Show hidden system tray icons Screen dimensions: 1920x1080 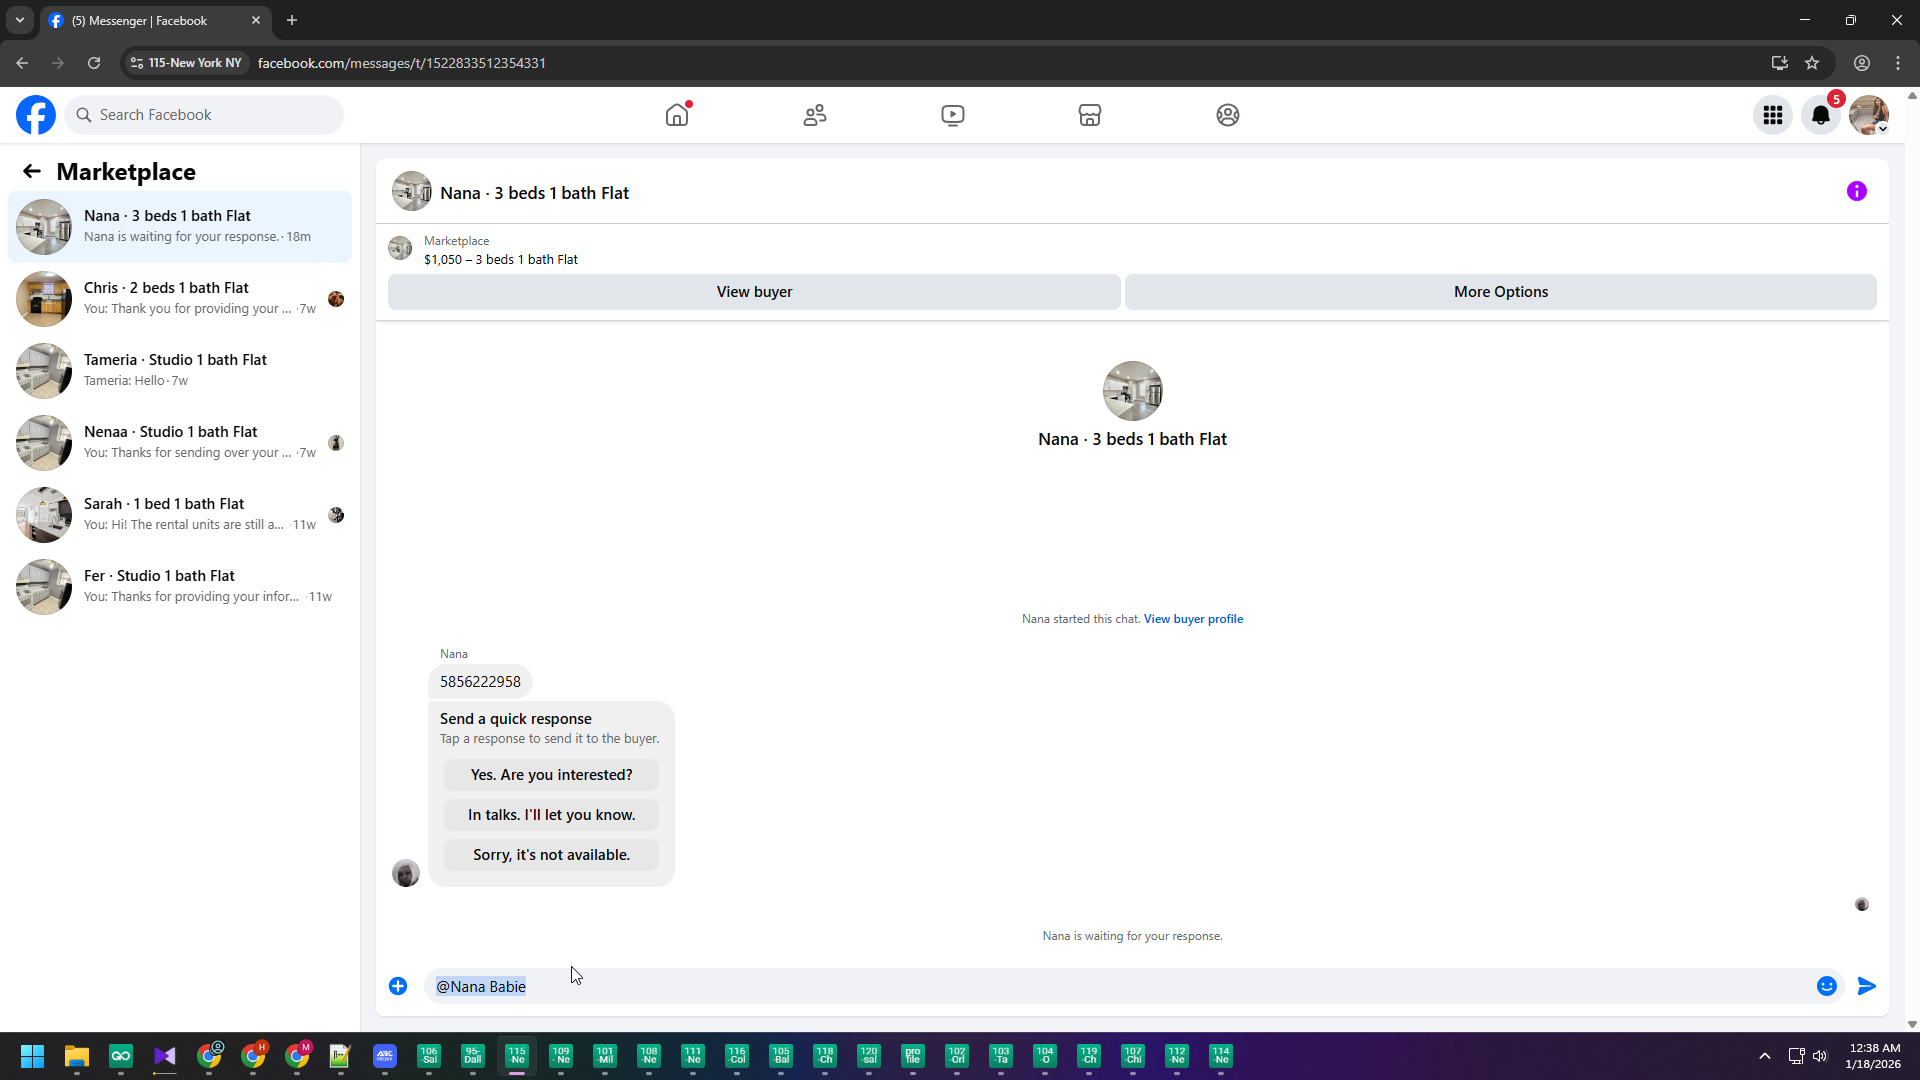[1764, 1056]
